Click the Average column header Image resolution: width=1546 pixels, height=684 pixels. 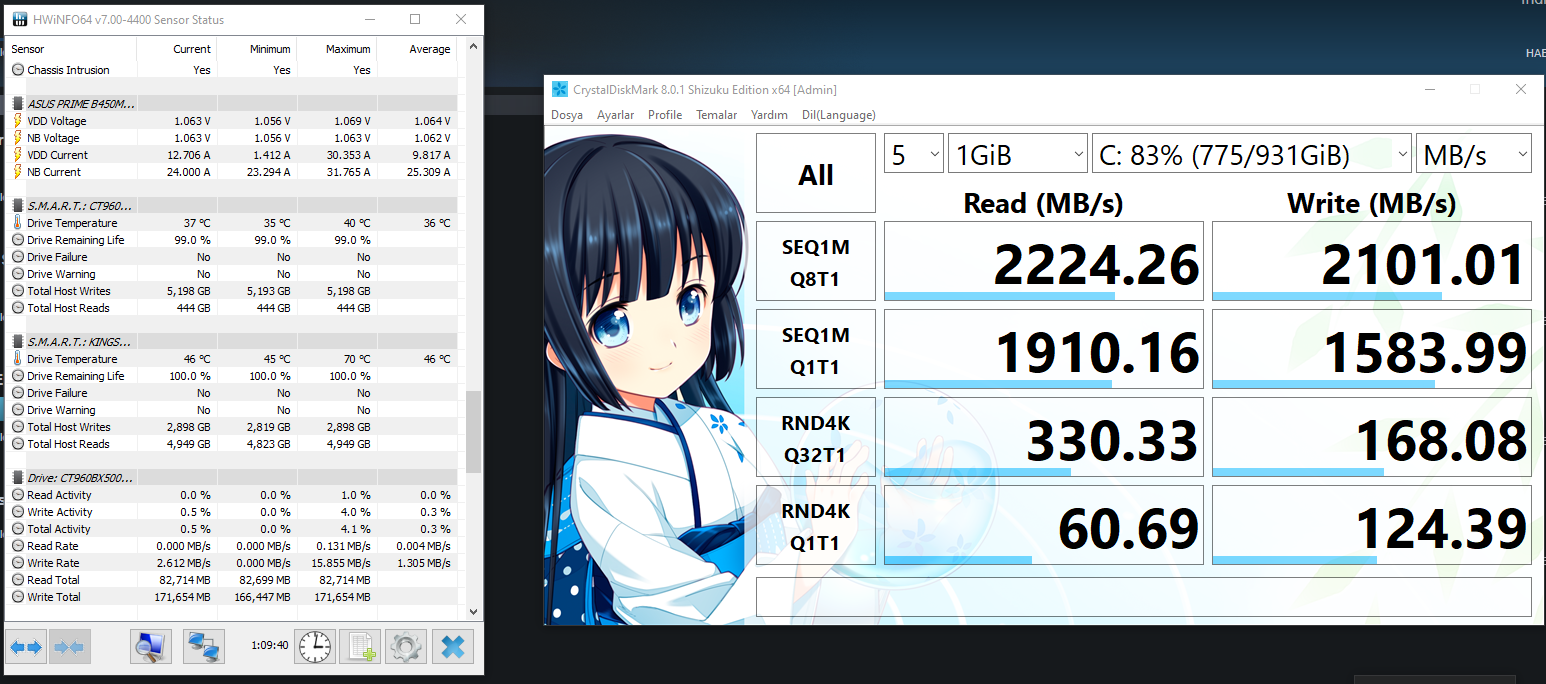click(x=417, y=49)
